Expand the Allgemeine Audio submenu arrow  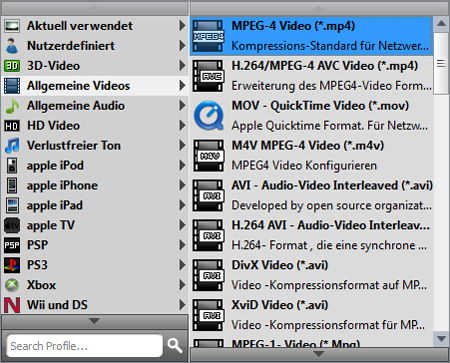pyautogui.click(x=182, y=106)
